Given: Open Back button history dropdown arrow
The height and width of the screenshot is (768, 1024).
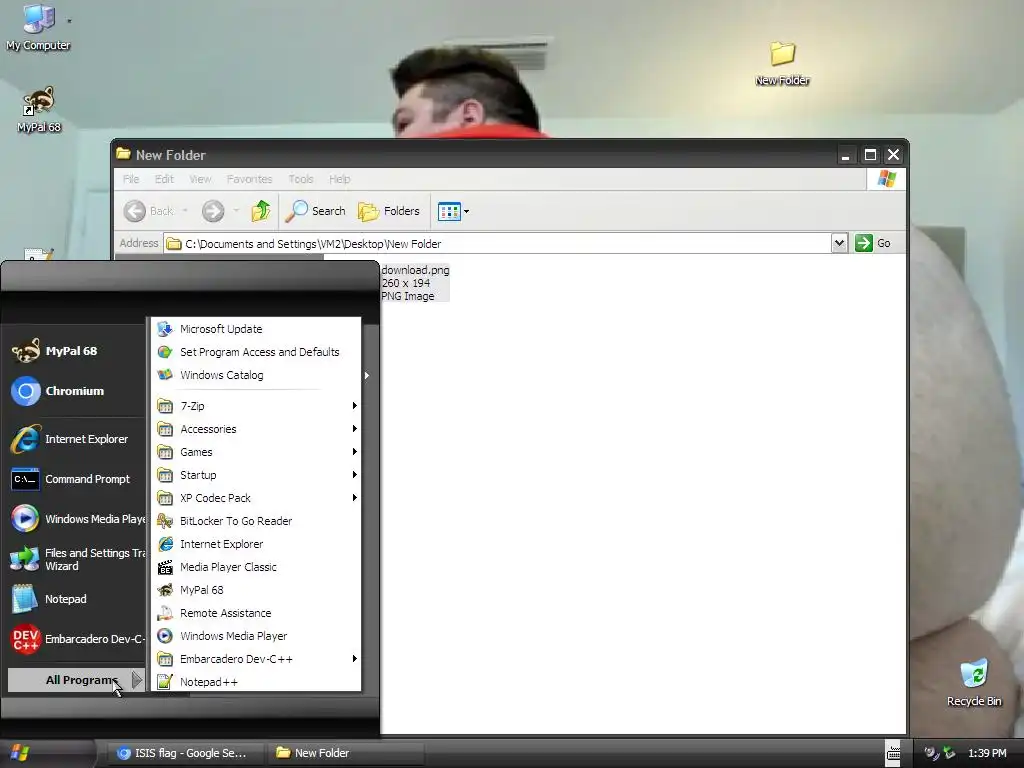Looking at the screenshot, I should pos(185,210).
